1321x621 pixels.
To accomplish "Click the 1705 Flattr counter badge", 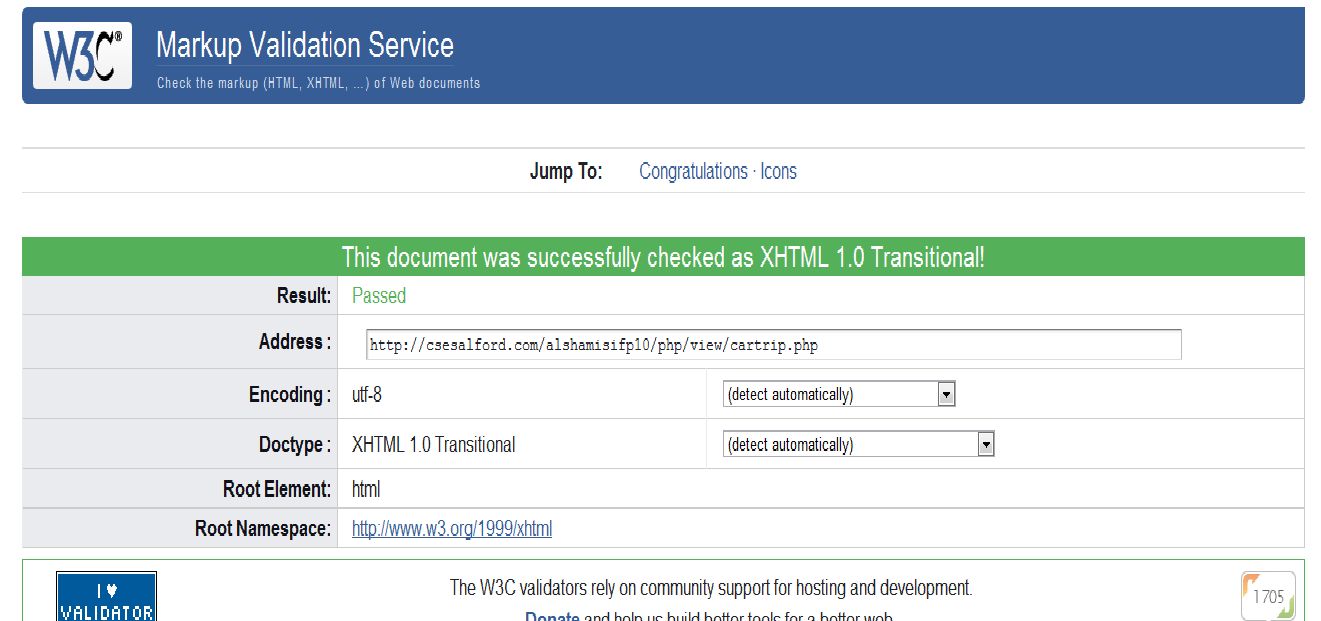I will click(x=1268, y=596).
